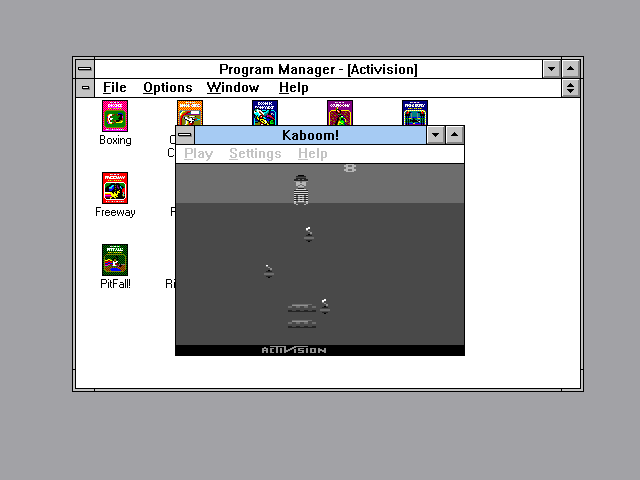Image resolution: width=640 pixels, height=480 pixels.
Task: Minimize the Program Manager window
Action: pyautogui.click(x=551, y=69)
